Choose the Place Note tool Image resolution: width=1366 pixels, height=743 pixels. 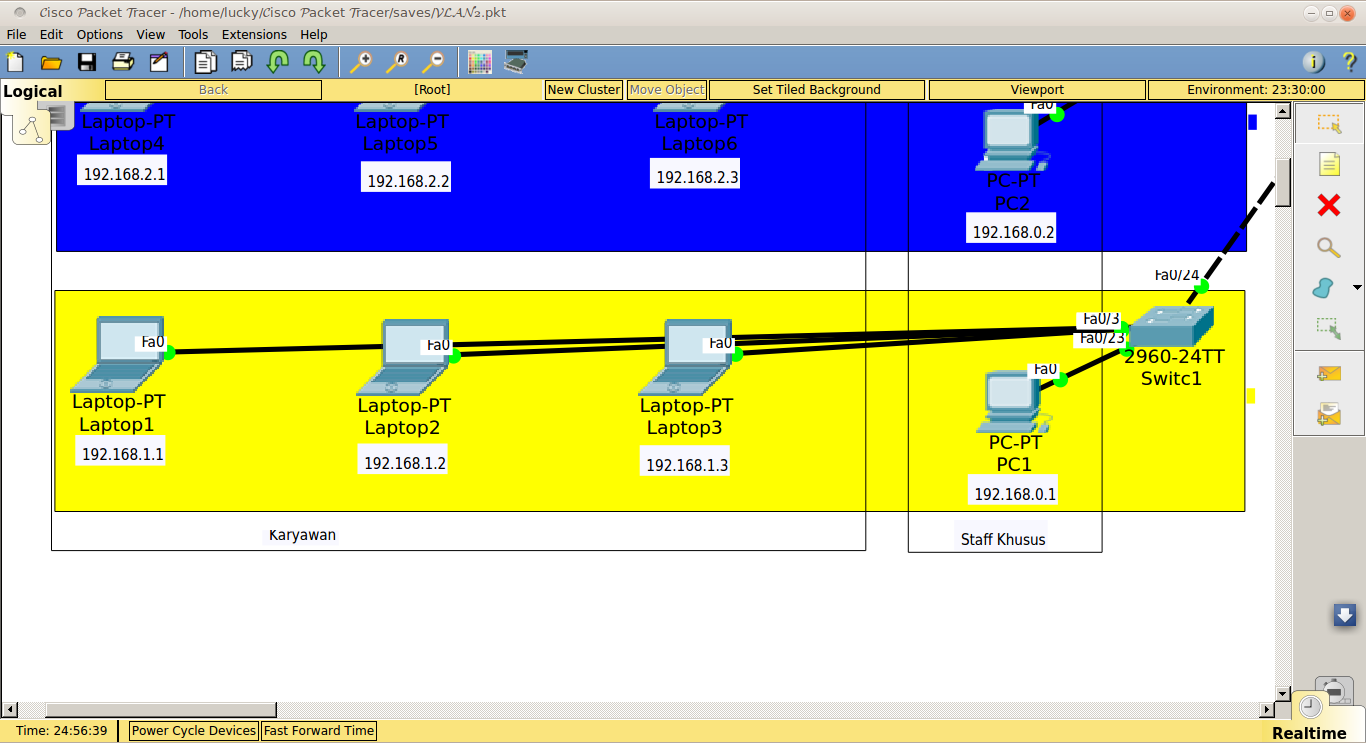pyautogui.click(x=1328, y=164)
